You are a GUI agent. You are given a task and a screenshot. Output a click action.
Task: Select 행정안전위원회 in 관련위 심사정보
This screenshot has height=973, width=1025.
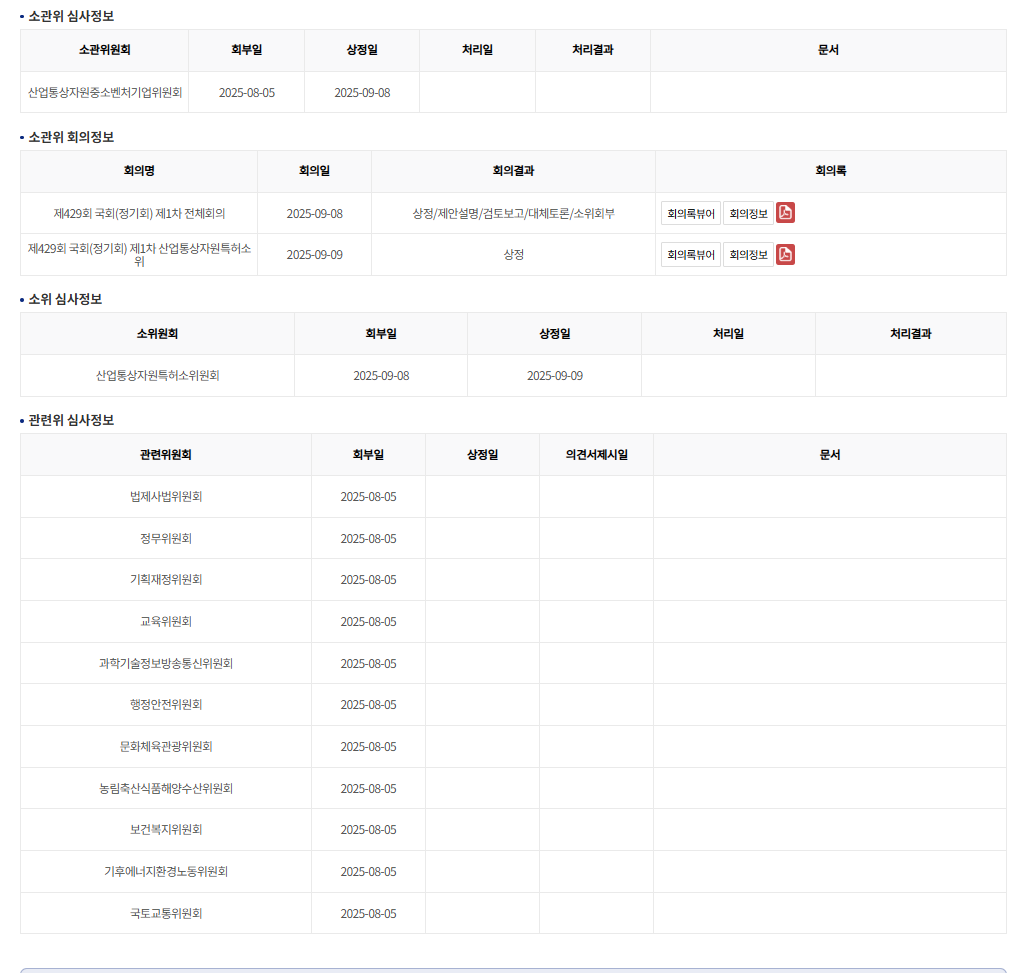[166, 705]
